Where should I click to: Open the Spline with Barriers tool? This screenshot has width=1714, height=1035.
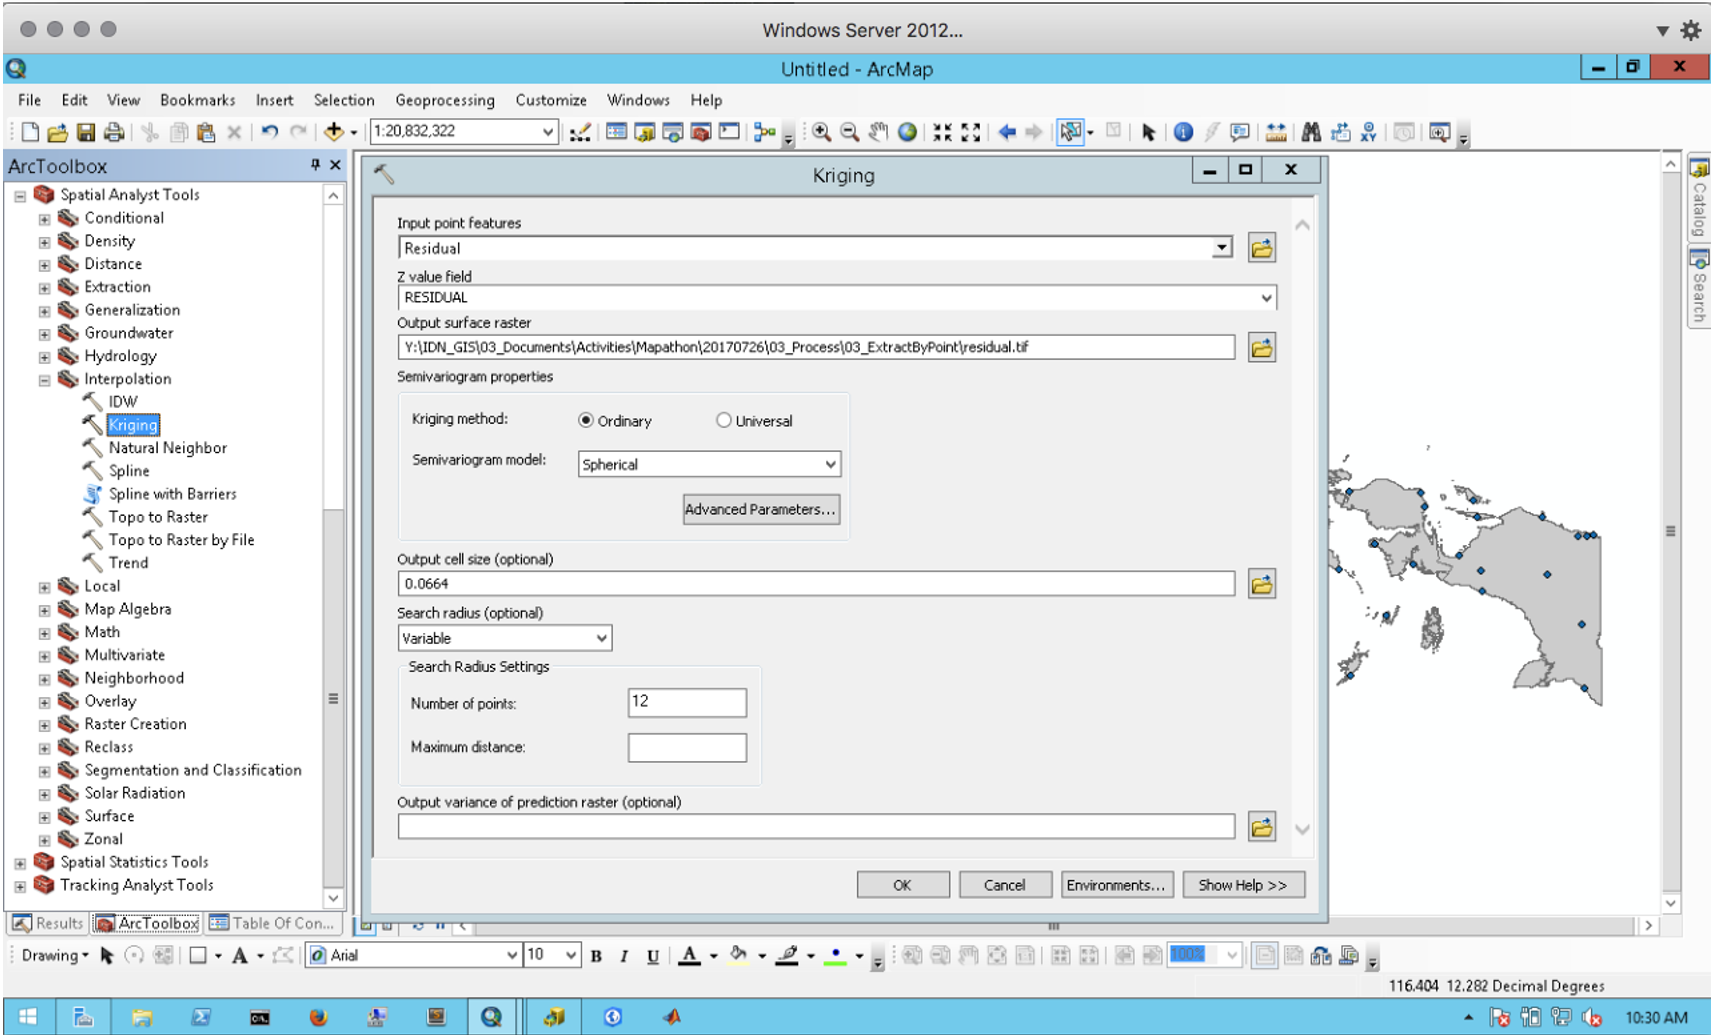point(172,494)
